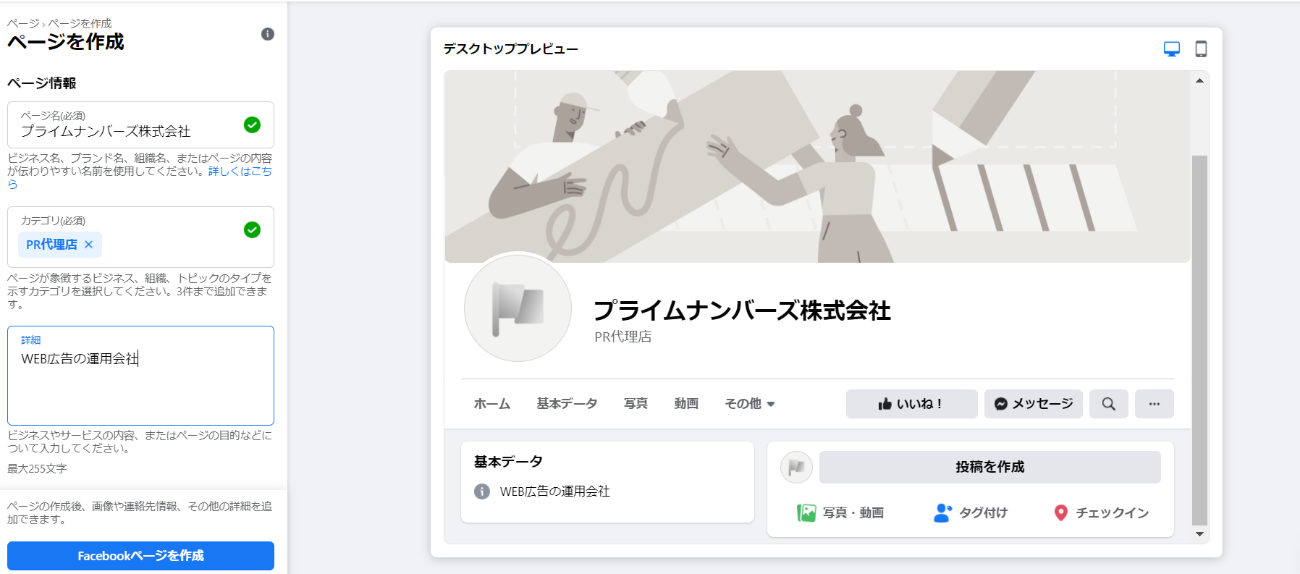Screen dimensions: 1300x574
Task: Remove the PR代理店 category chip
Action: pyautogui.click(x=88, y=245)
